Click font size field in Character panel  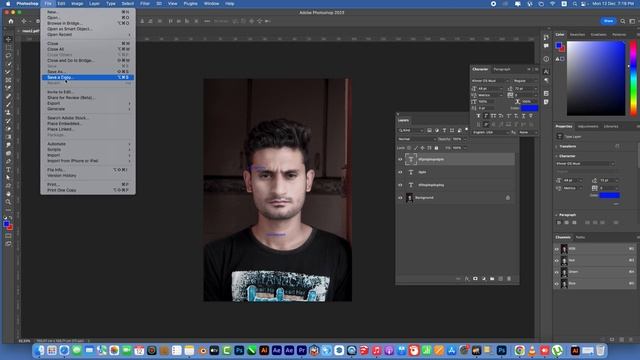tap(490, 89)
